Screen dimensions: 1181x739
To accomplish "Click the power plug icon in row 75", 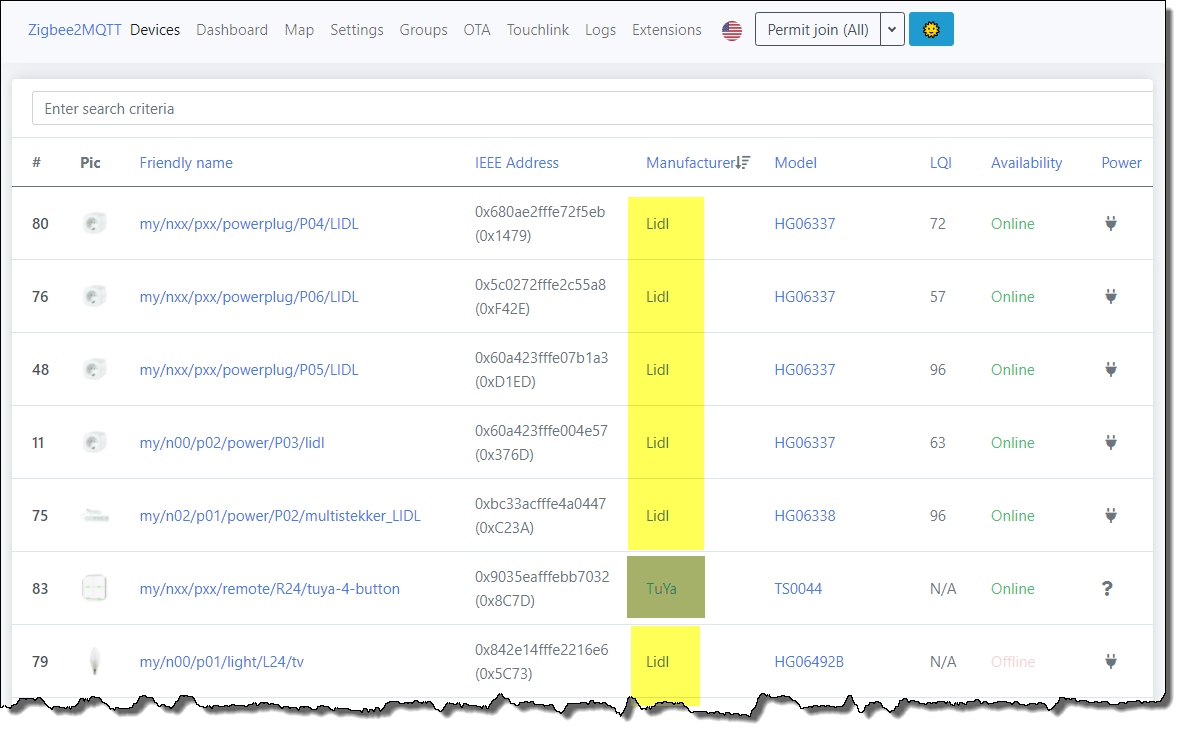I will point(1110,515).
